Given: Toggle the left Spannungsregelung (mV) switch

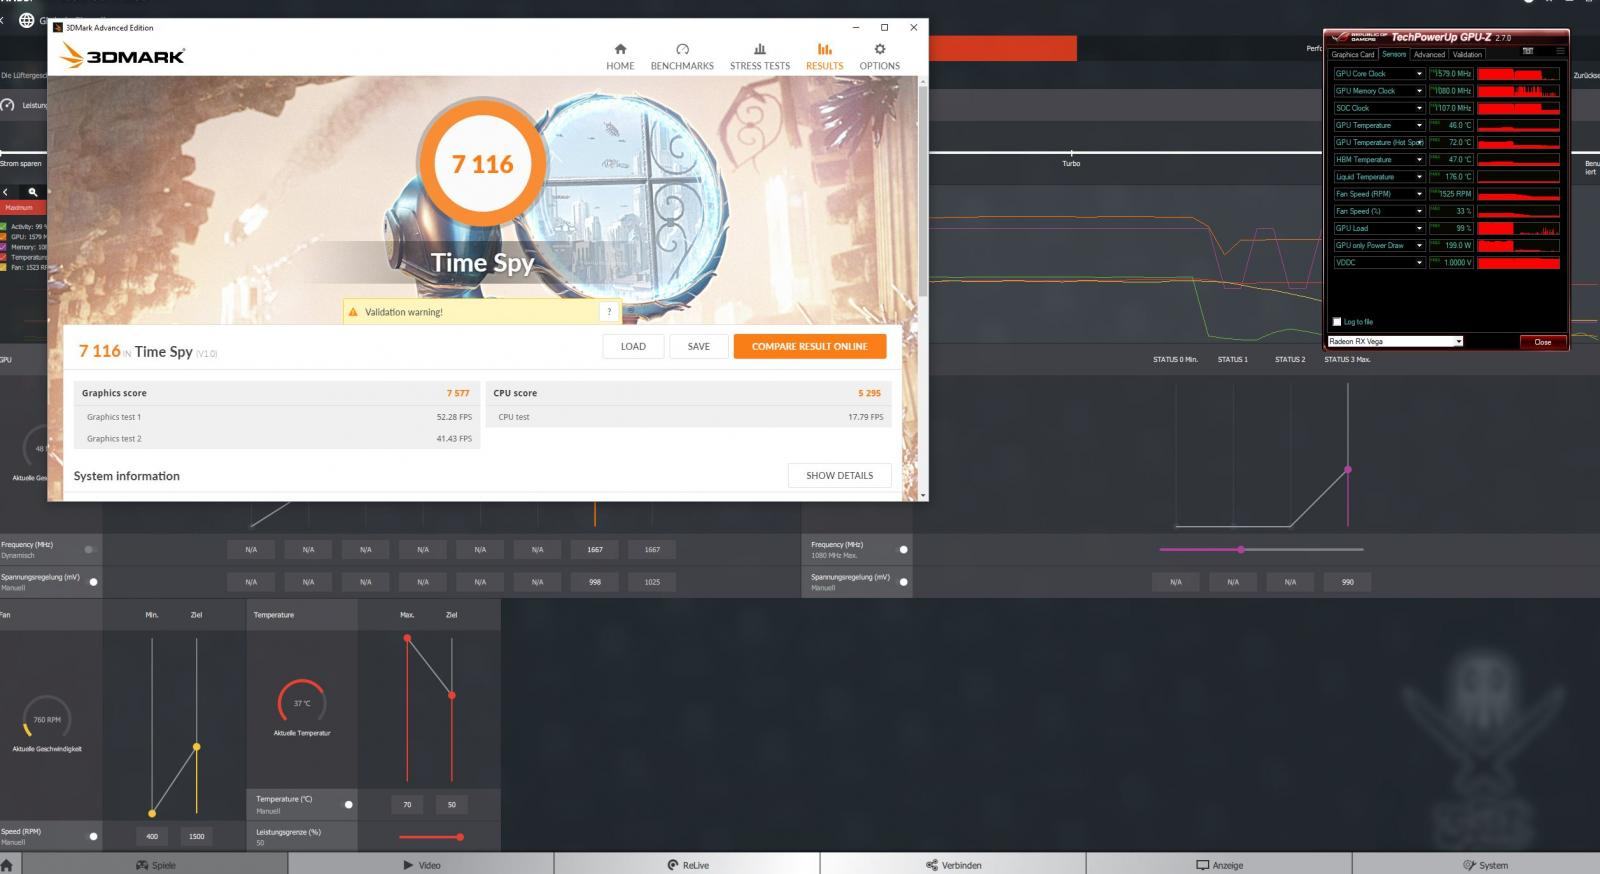Looking at the screenshot, I should click(93, 581).
